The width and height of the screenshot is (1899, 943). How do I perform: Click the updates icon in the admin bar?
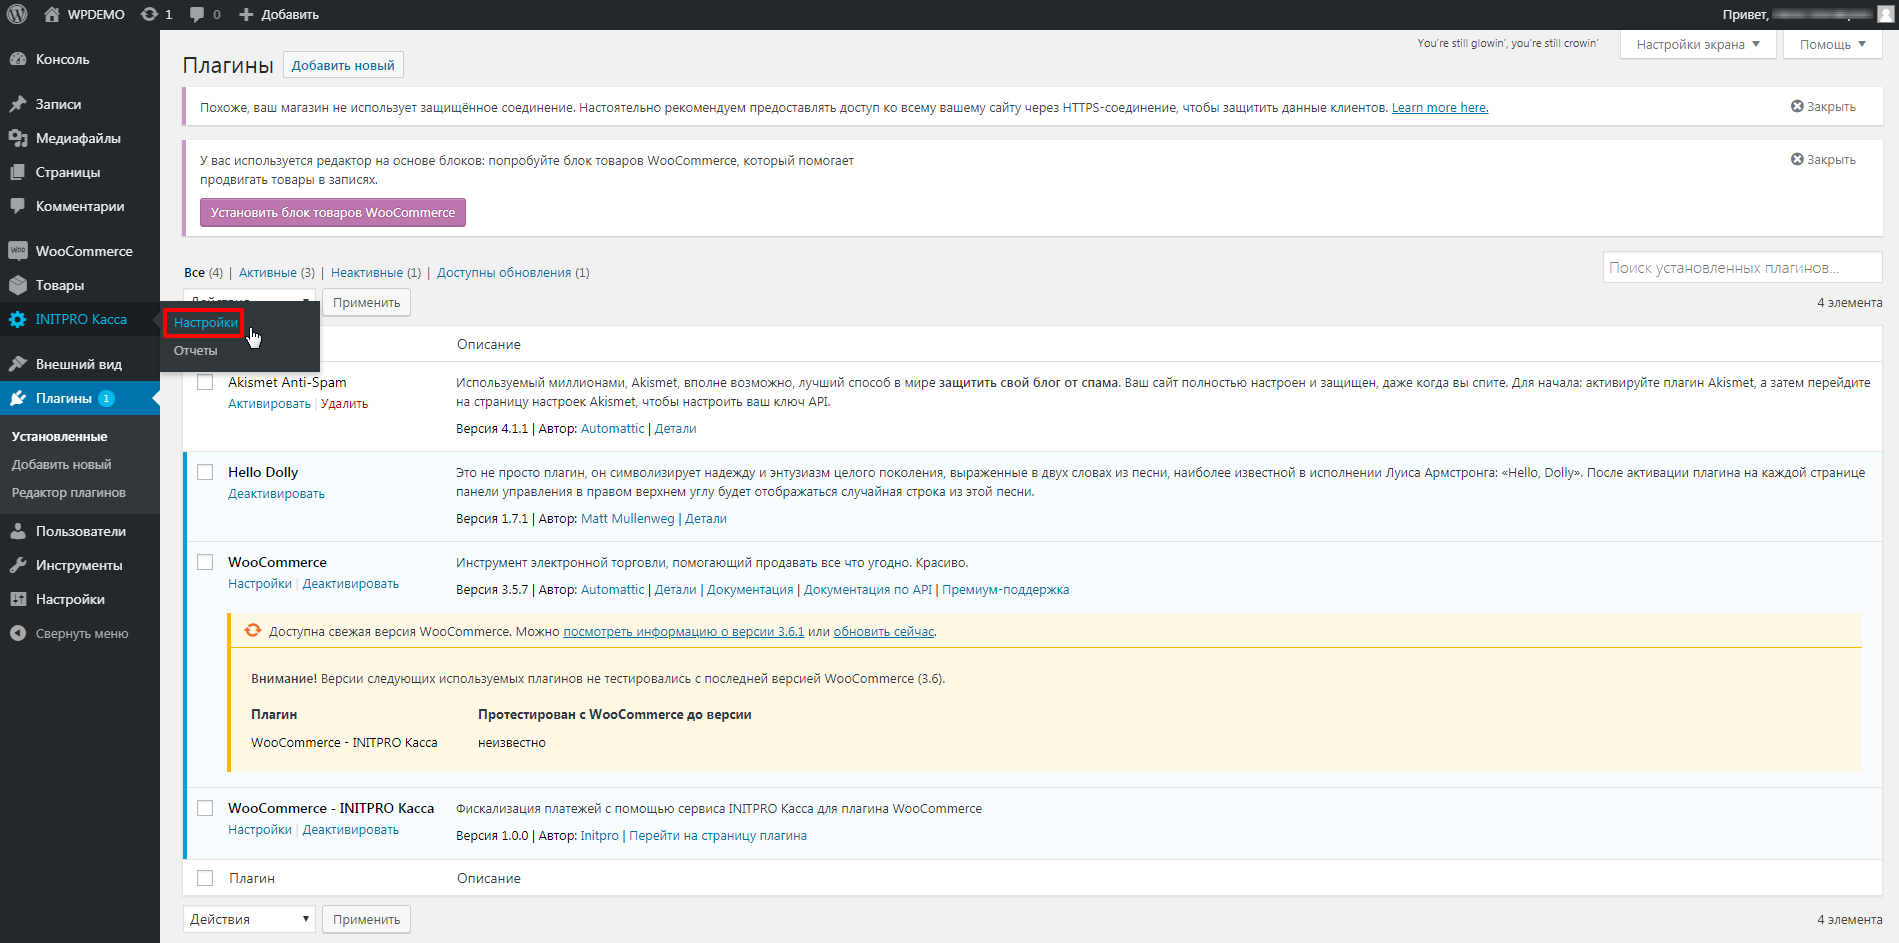[149, 14]
